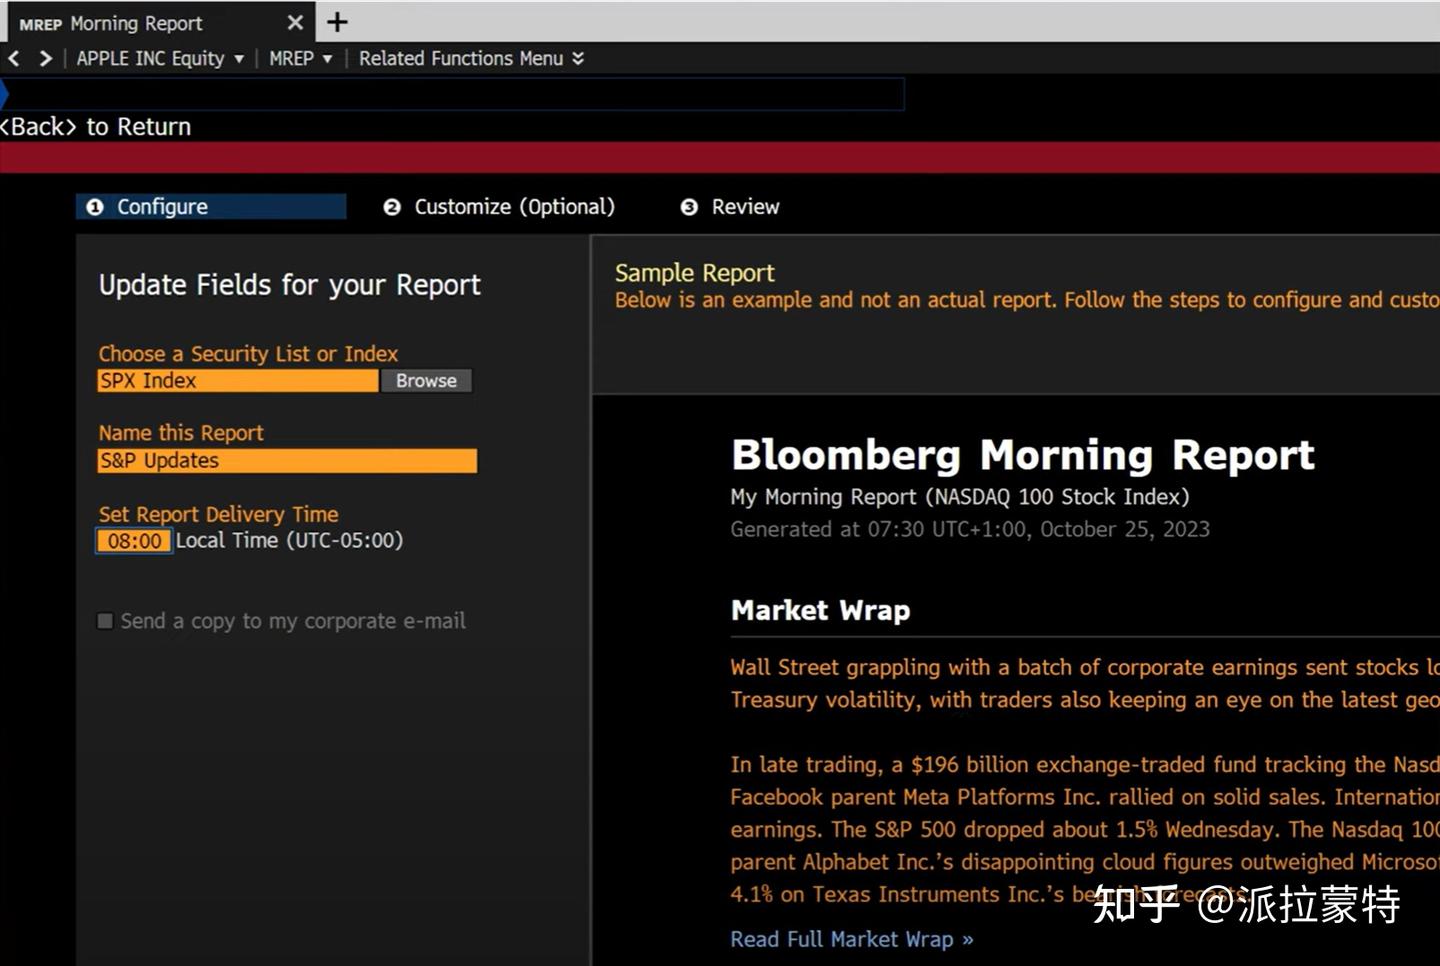
Task: Click Browse to pick a security list
Action: pos(426,381)
